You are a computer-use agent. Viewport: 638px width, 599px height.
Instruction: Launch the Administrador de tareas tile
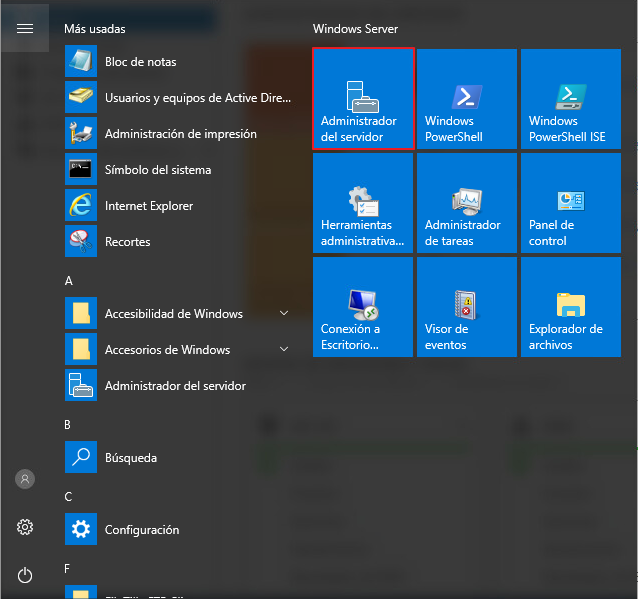coord(467,203)
